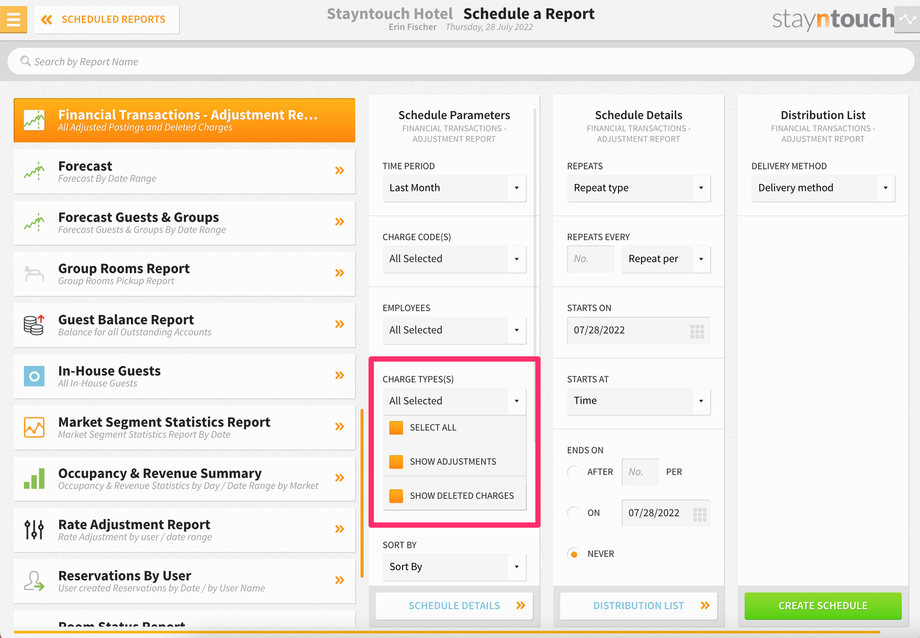Click Market Segment Statistics chart icon
This screenshot has width=920, height=638.
coord(34,427)
